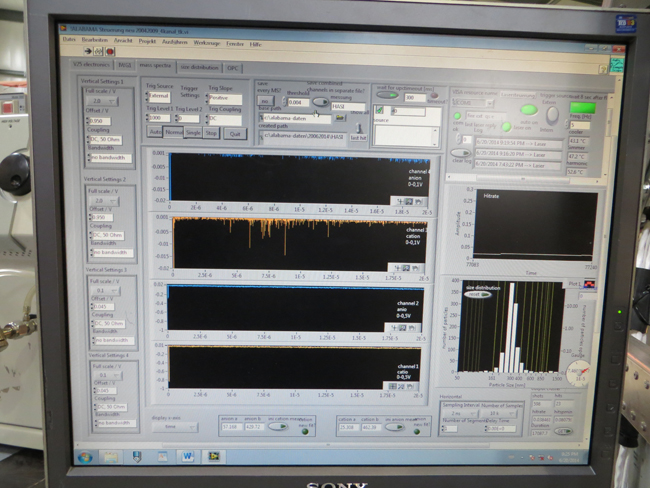Open the Datei menu
This screenshot has height=488, width=650.
pyautogui.click(x=69, y=39)
